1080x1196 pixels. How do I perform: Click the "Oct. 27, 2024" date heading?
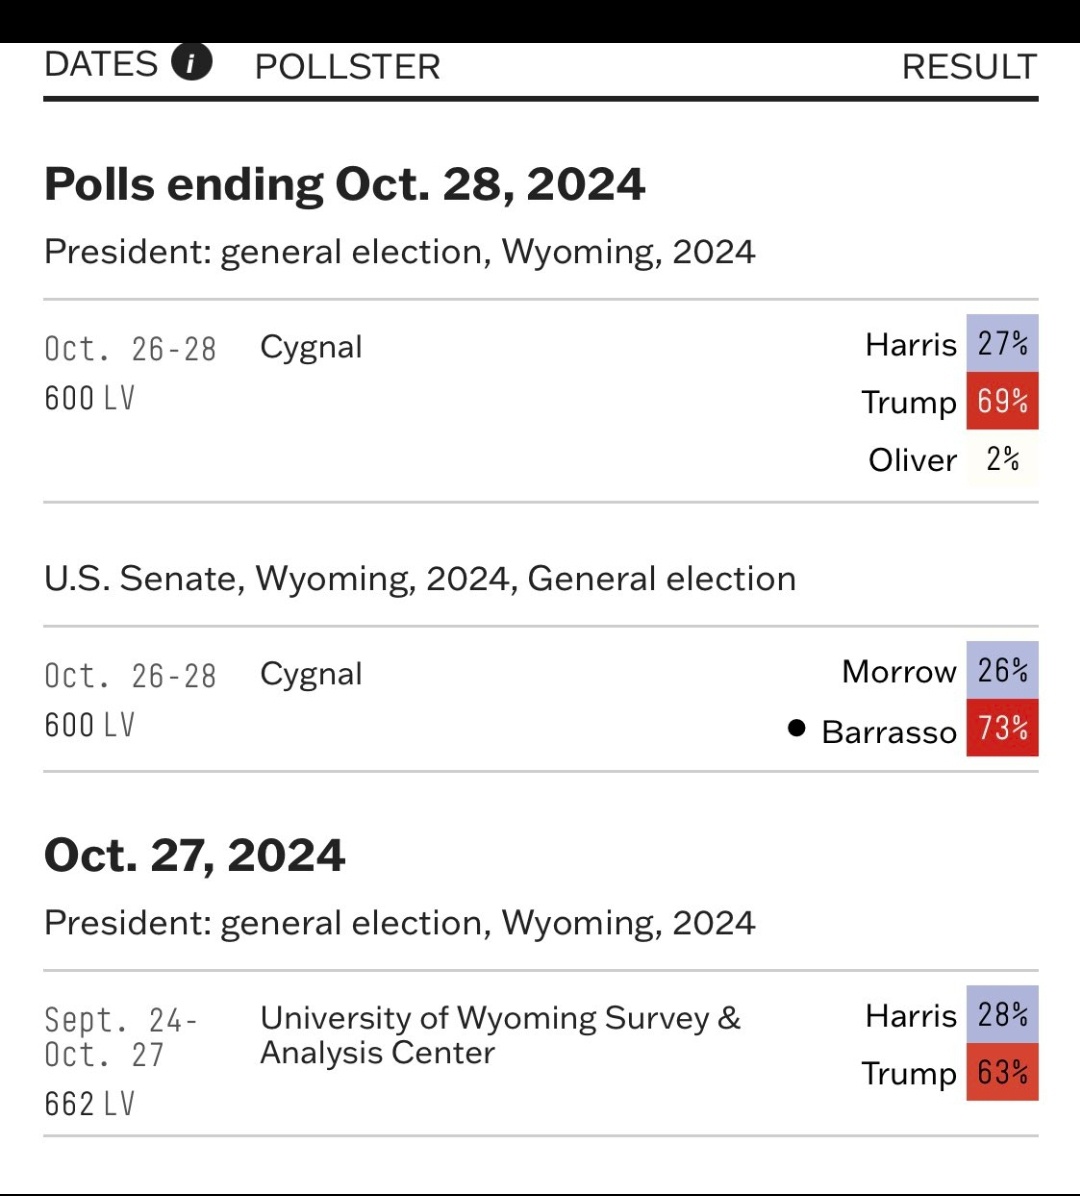point(195,856)
